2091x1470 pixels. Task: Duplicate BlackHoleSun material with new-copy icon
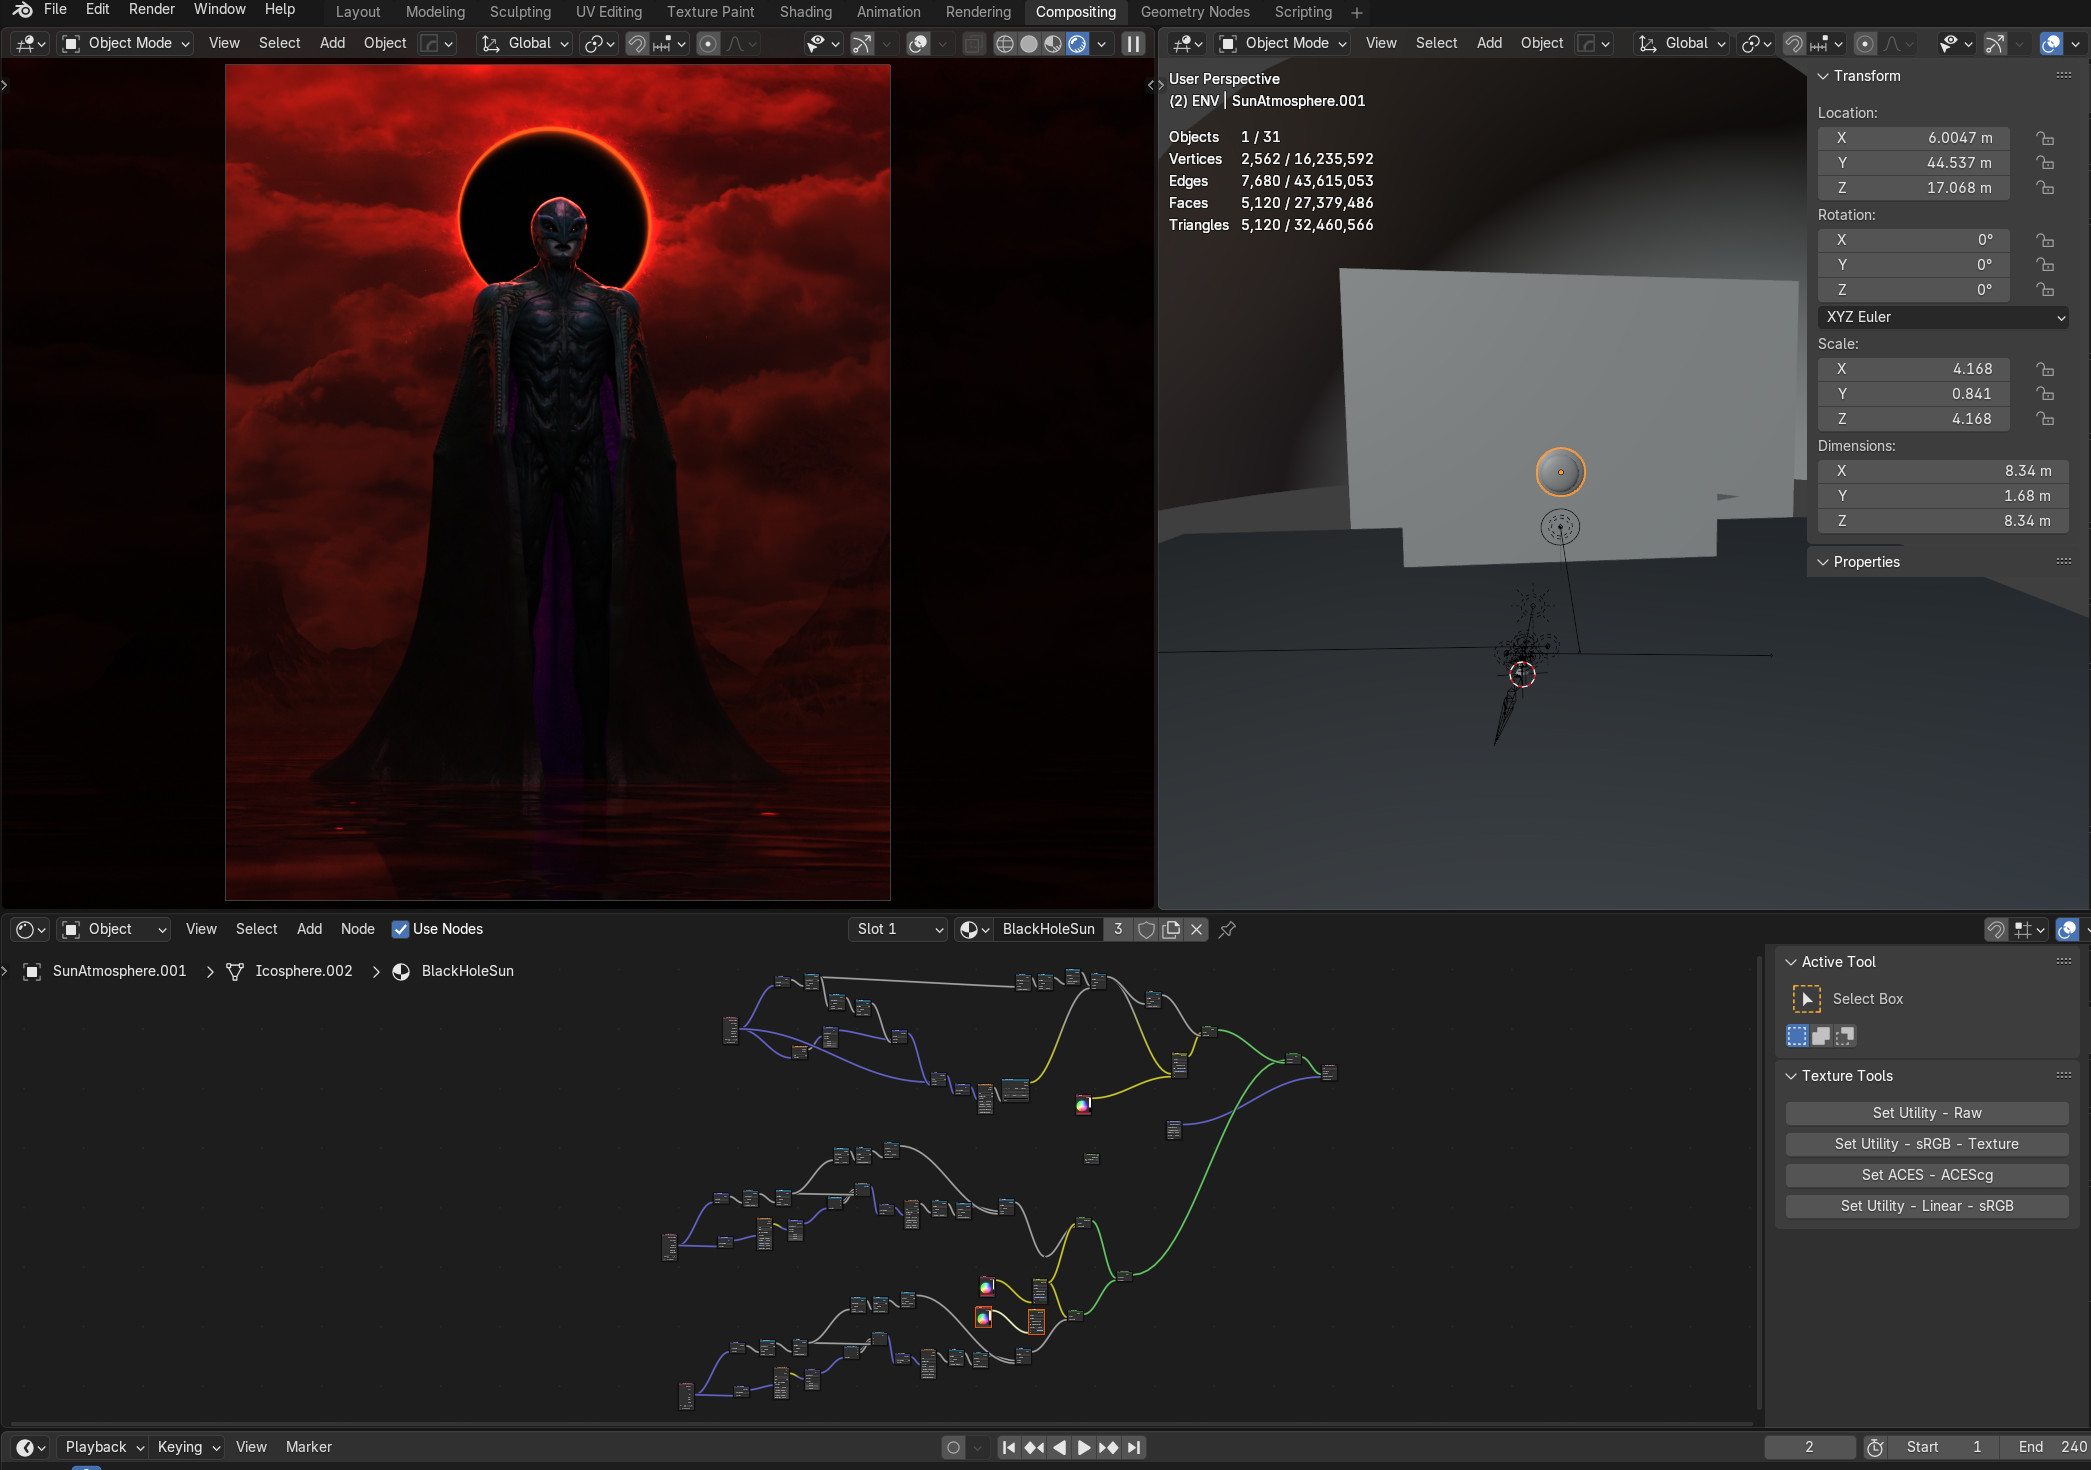1171,929
